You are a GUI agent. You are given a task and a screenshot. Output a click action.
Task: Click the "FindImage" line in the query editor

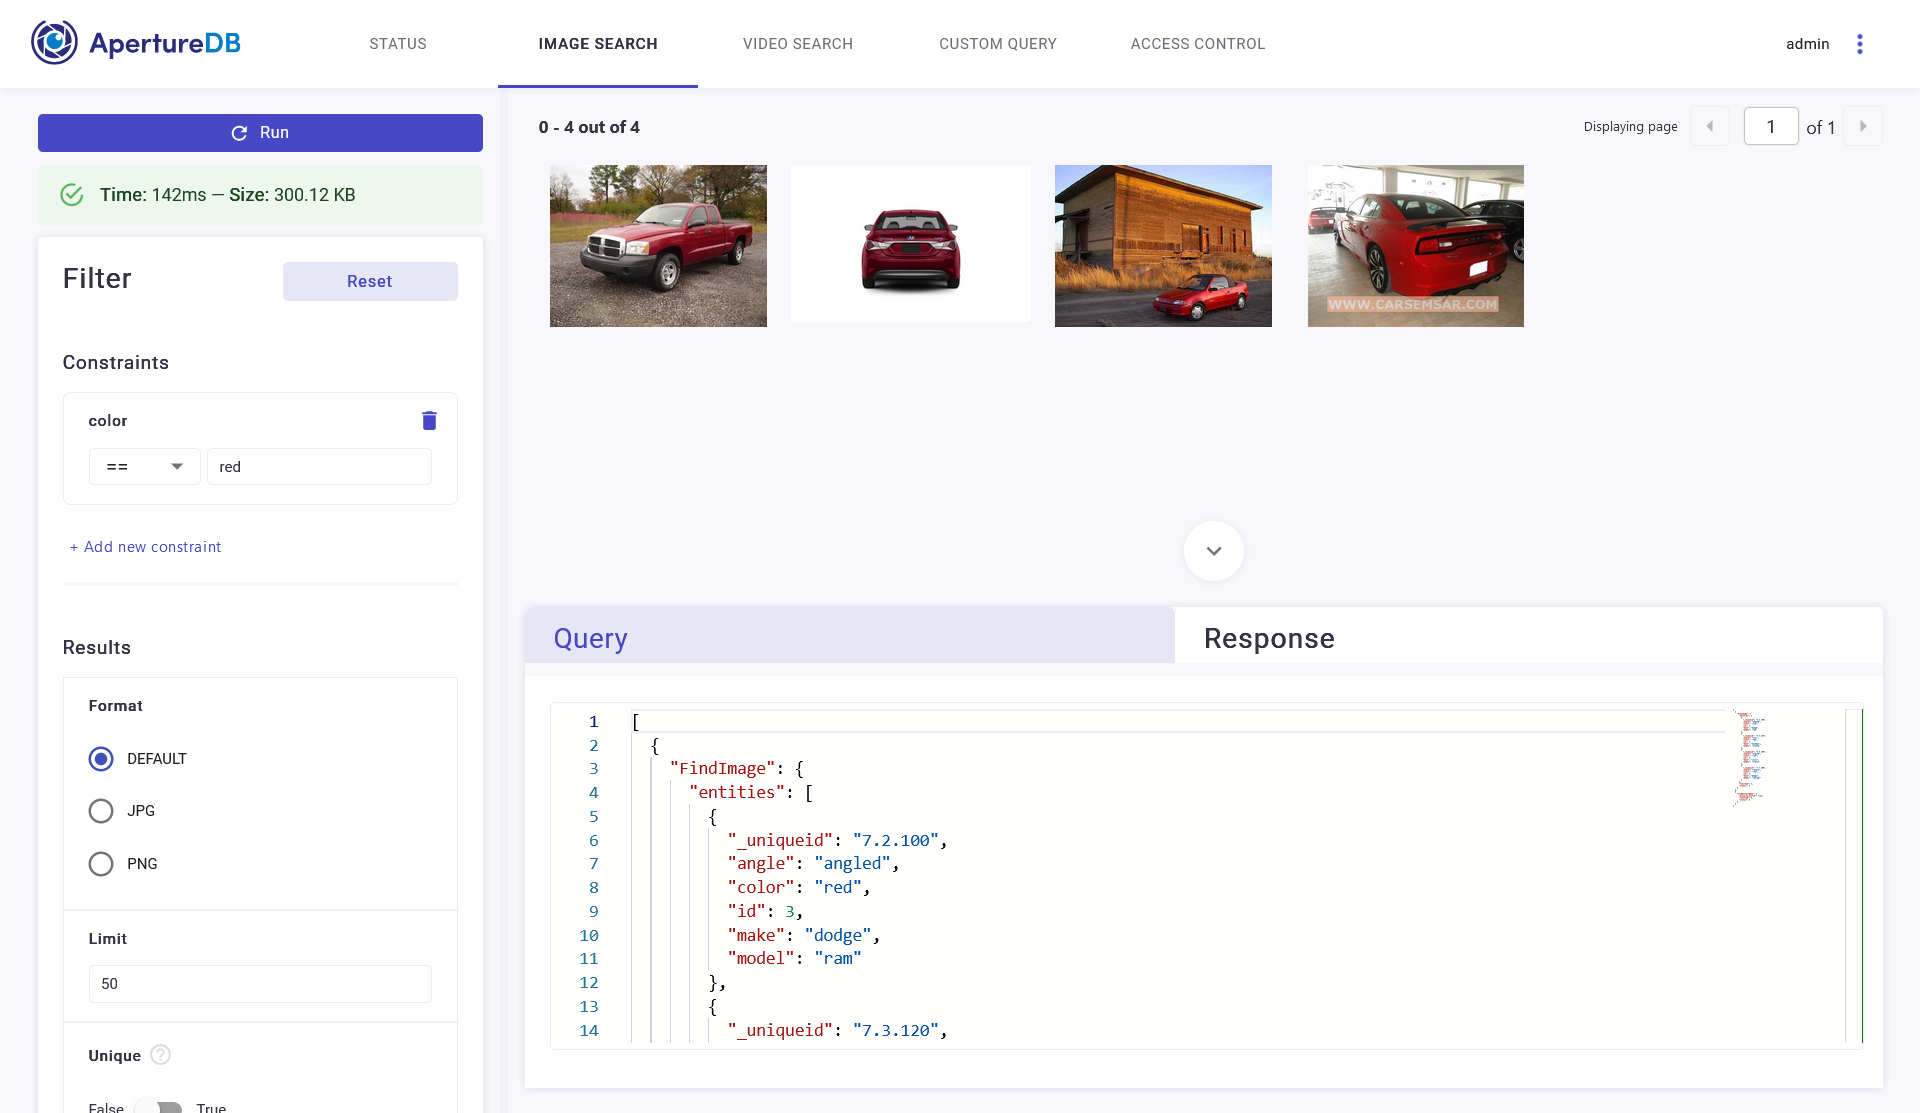737,768
